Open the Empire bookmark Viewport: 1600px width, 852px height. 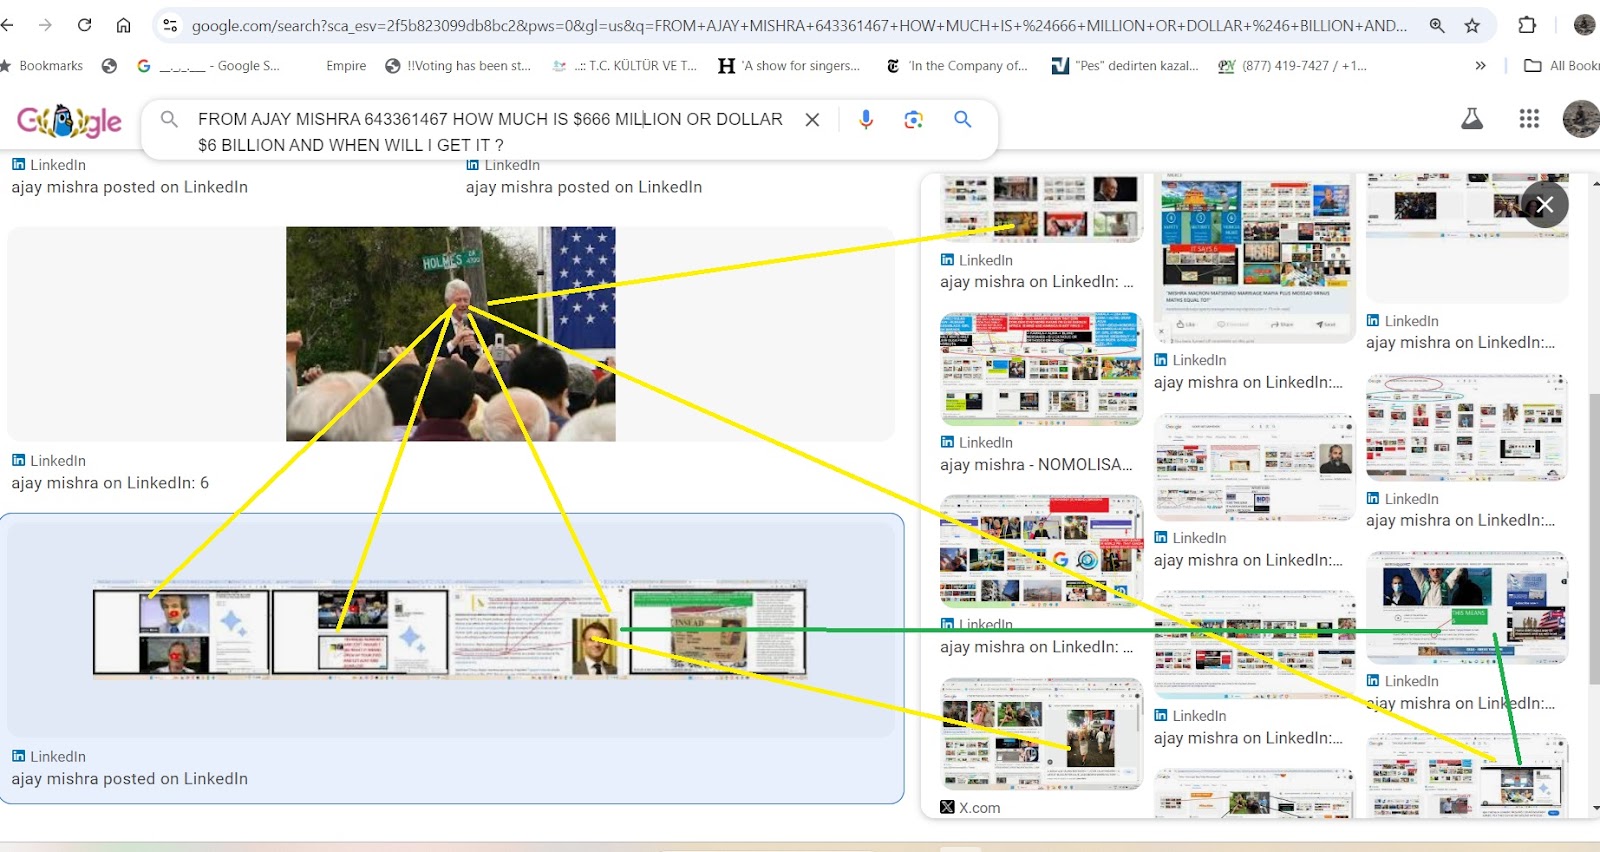click(345, 66)
